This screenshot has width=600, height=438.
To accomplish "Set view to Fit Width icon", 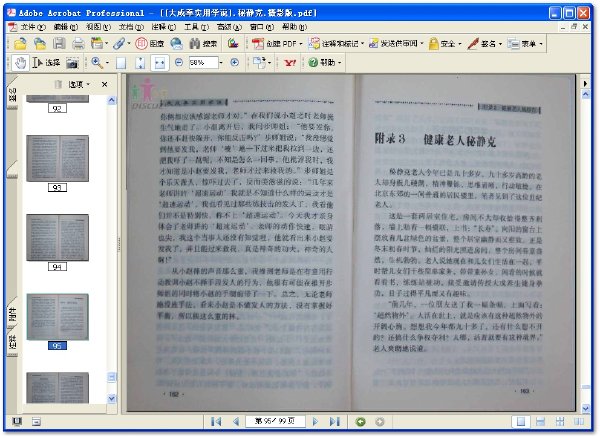I will click(160, 63).
